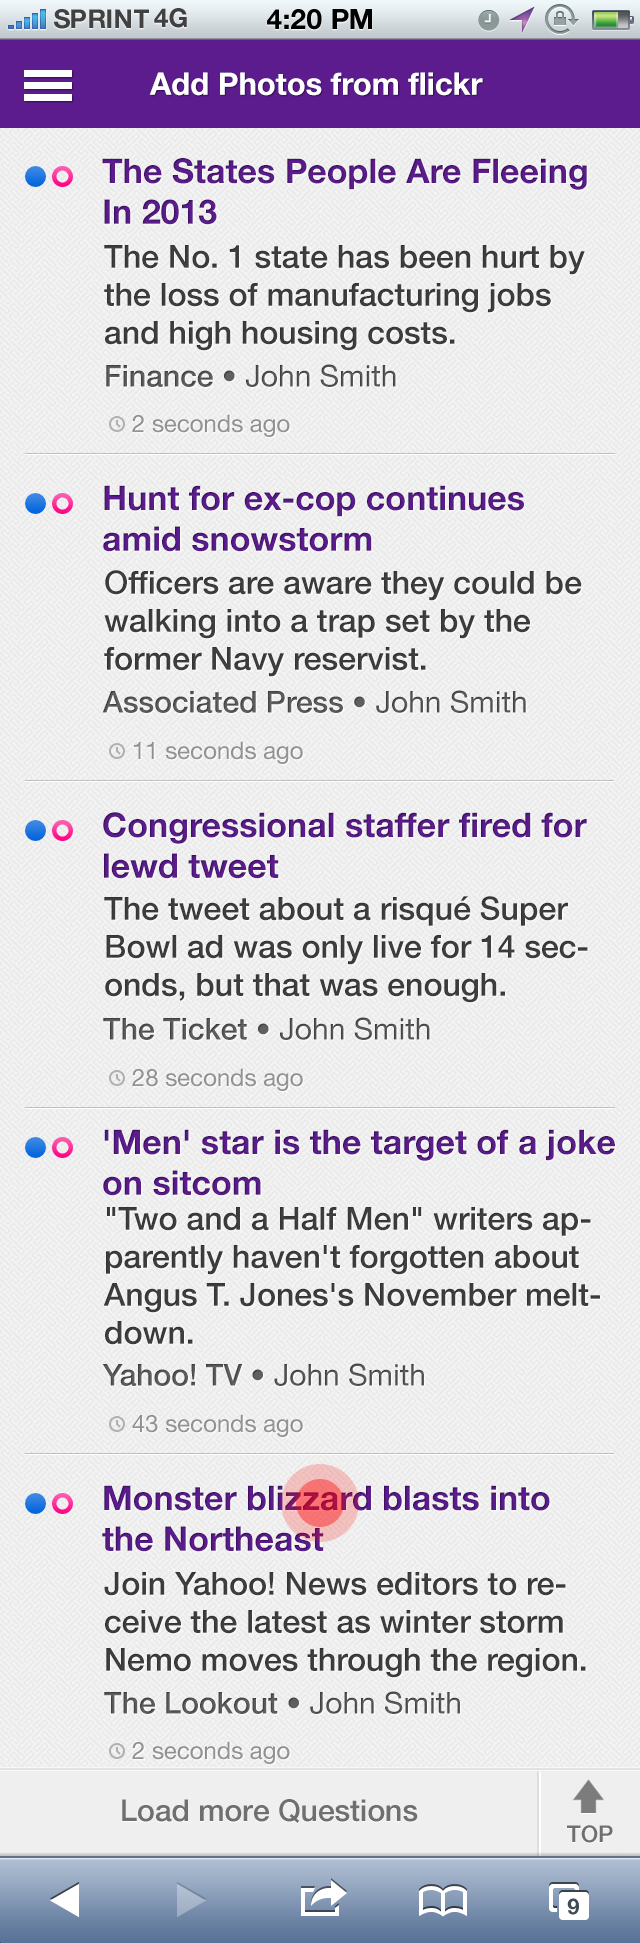The width and height of the screenshot is (640, 1943).
Task: Tap the blue dot beside States Fleeing story
Action: point(35,177)
